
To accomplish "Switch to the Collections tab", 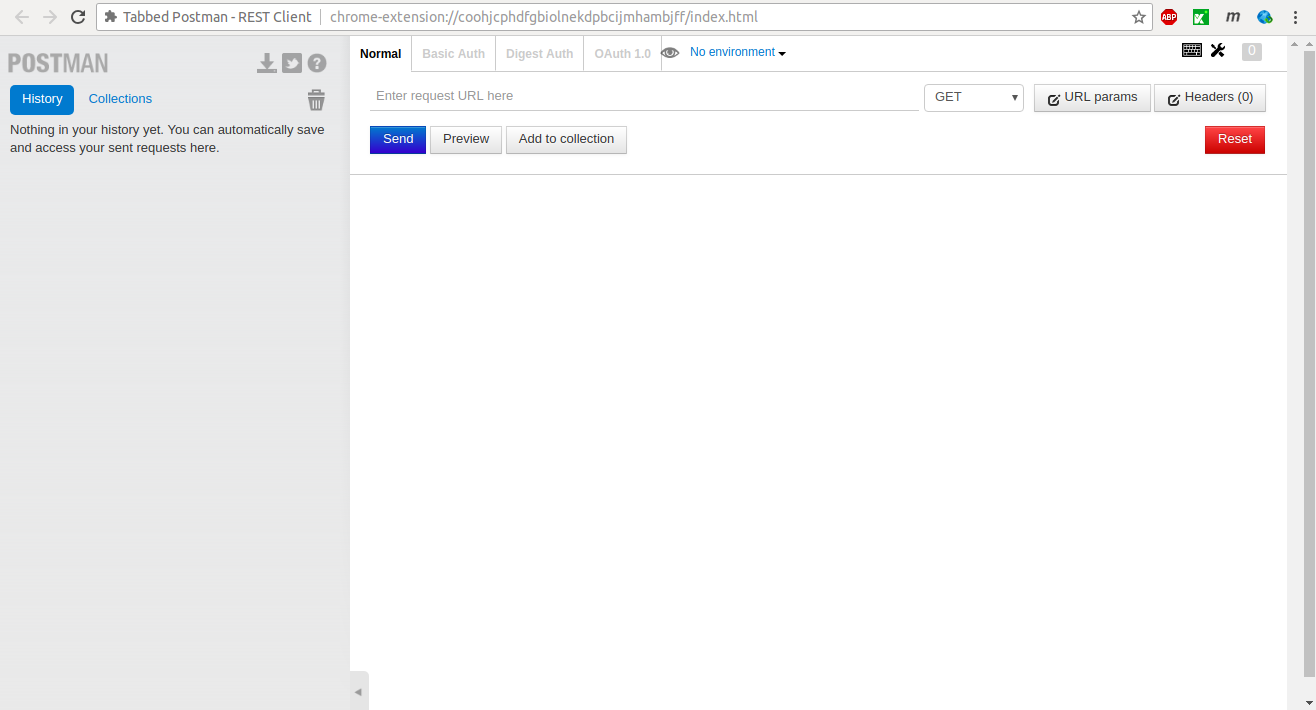I will coord(120,99).
